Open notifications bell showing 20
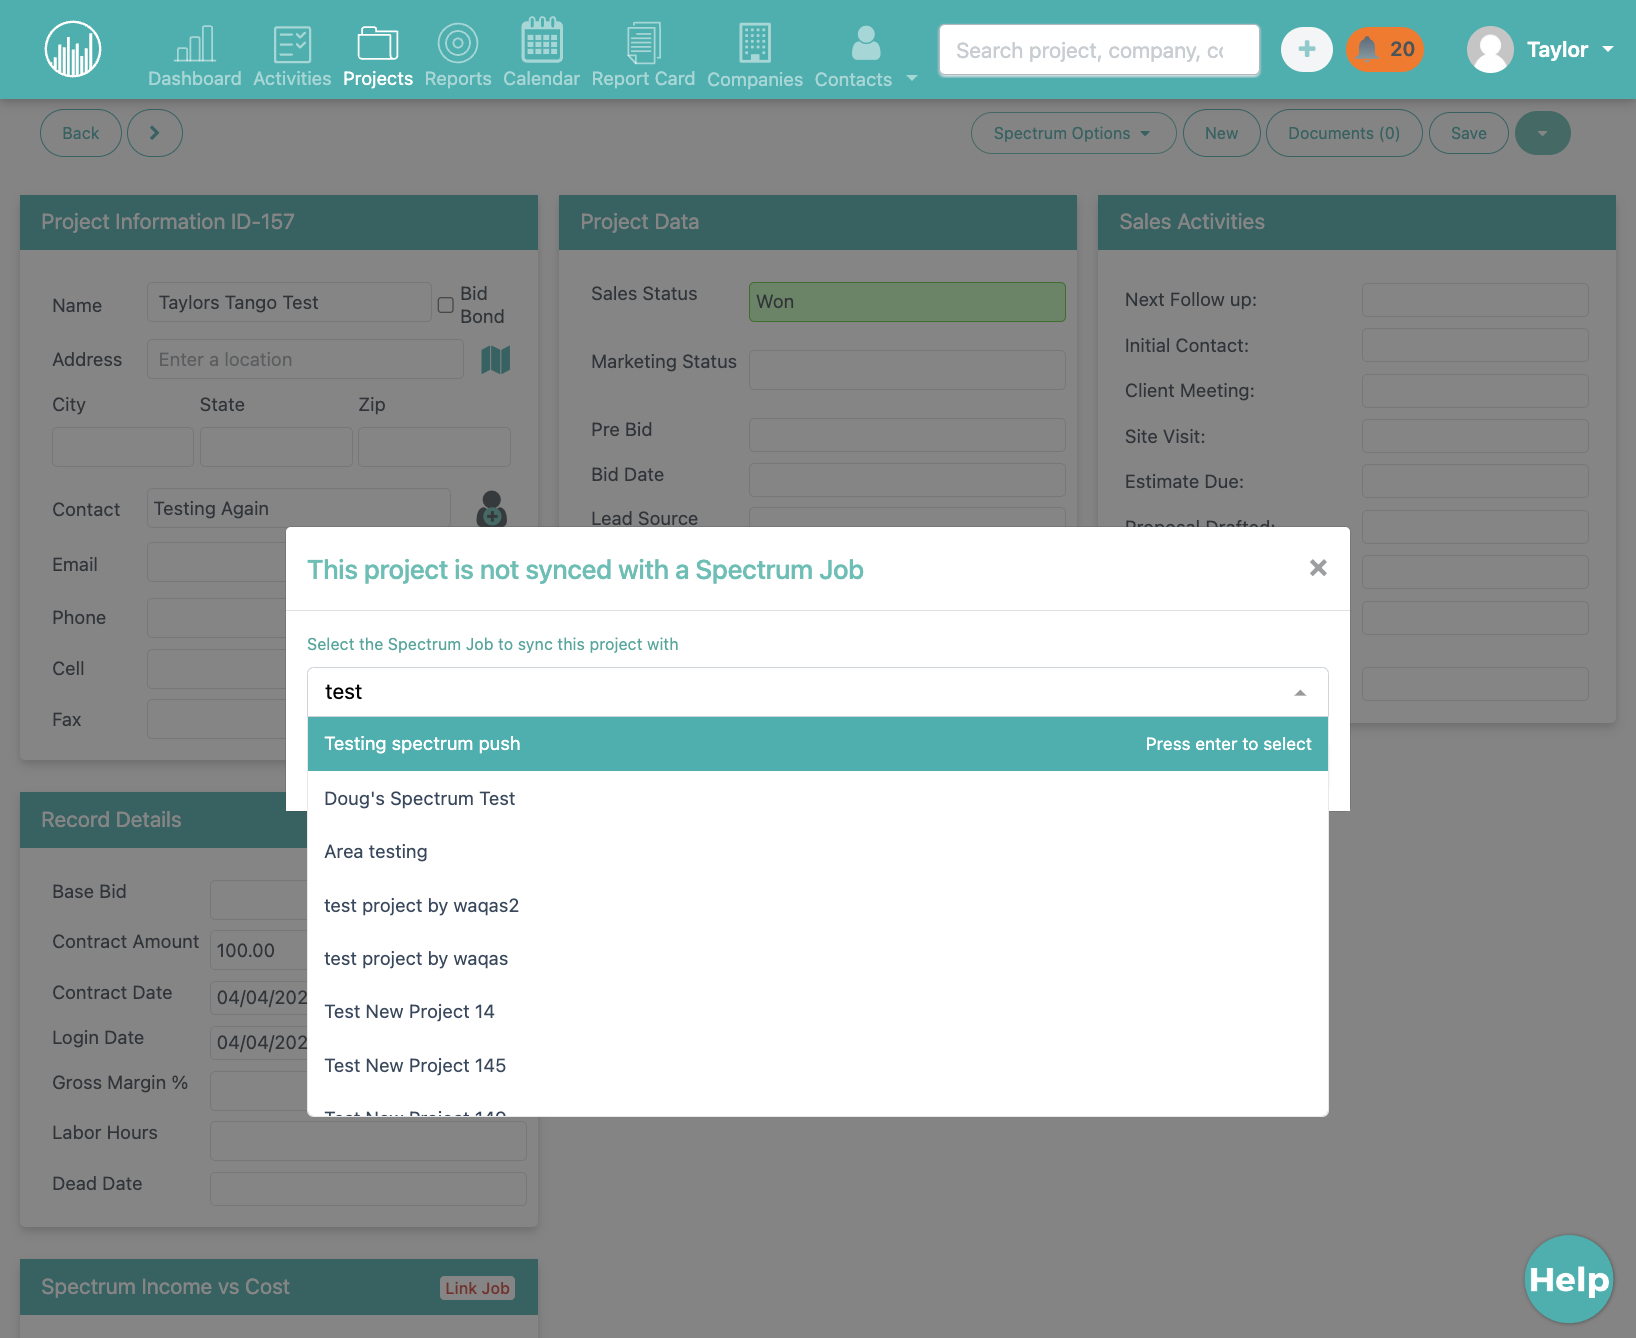 coord(1385,49)
